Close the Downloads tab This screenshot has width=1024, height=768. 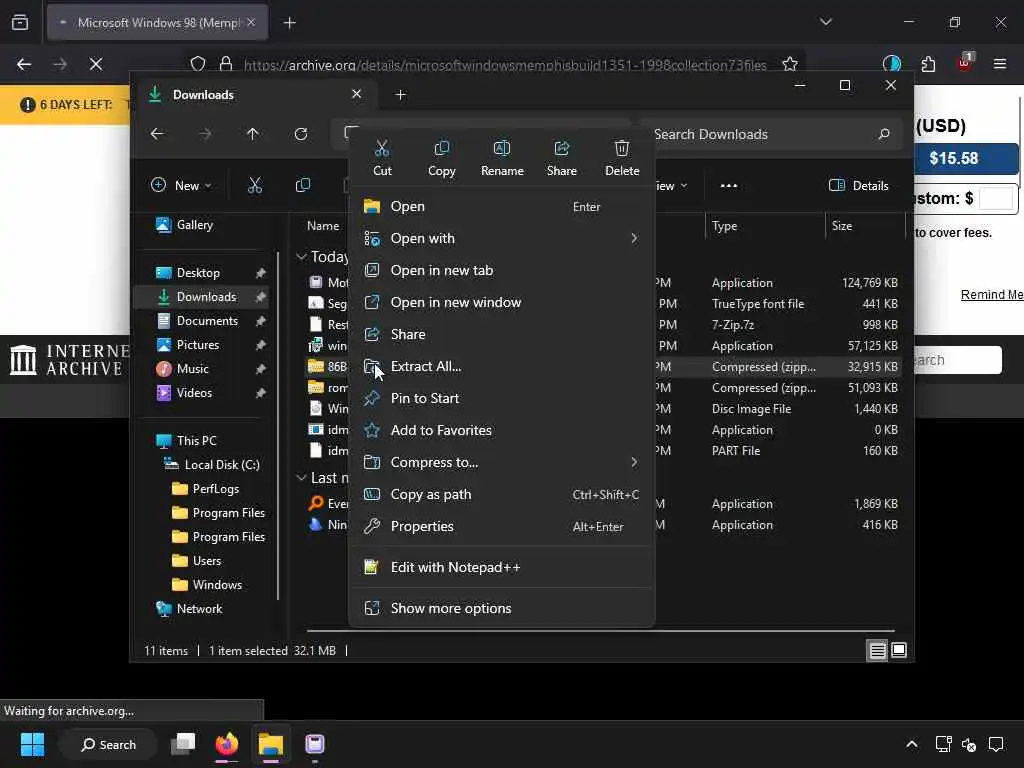click(x=357, y=94)
